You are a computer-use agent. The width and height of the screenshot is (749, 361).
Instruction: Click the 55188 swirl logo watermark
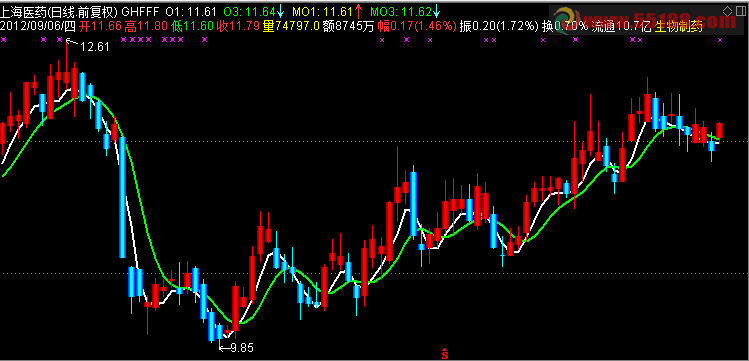[x=568, y=20]
